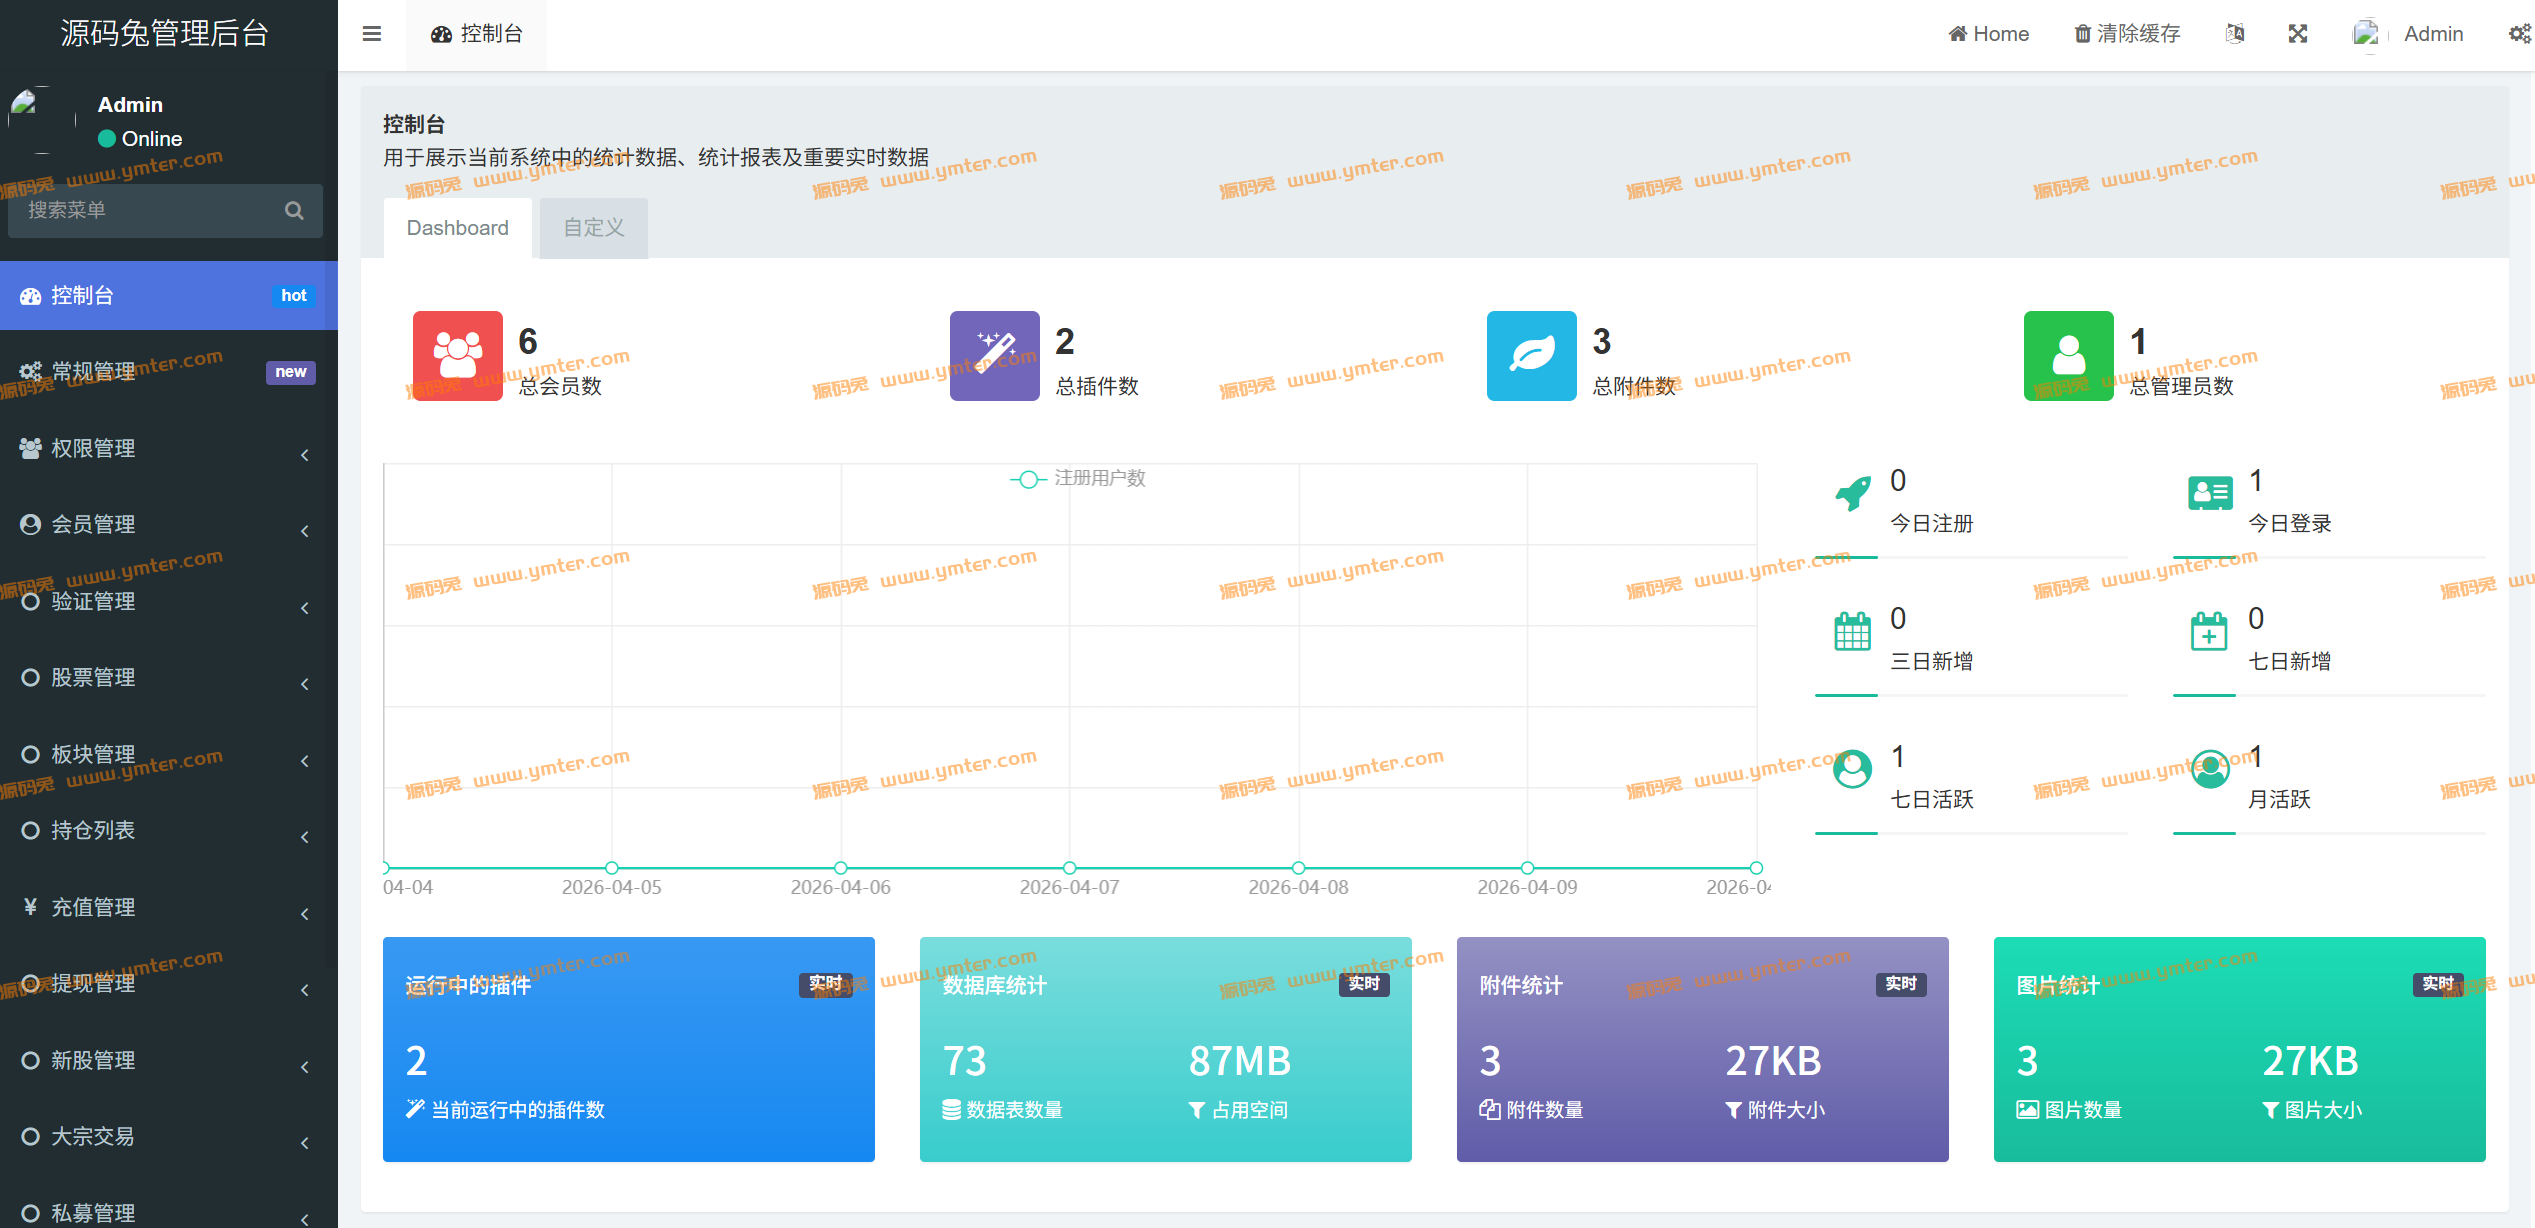Click the green administrator count icon
The width and height of the screenshot is (2535, 1228).
tap(2068, 356)
